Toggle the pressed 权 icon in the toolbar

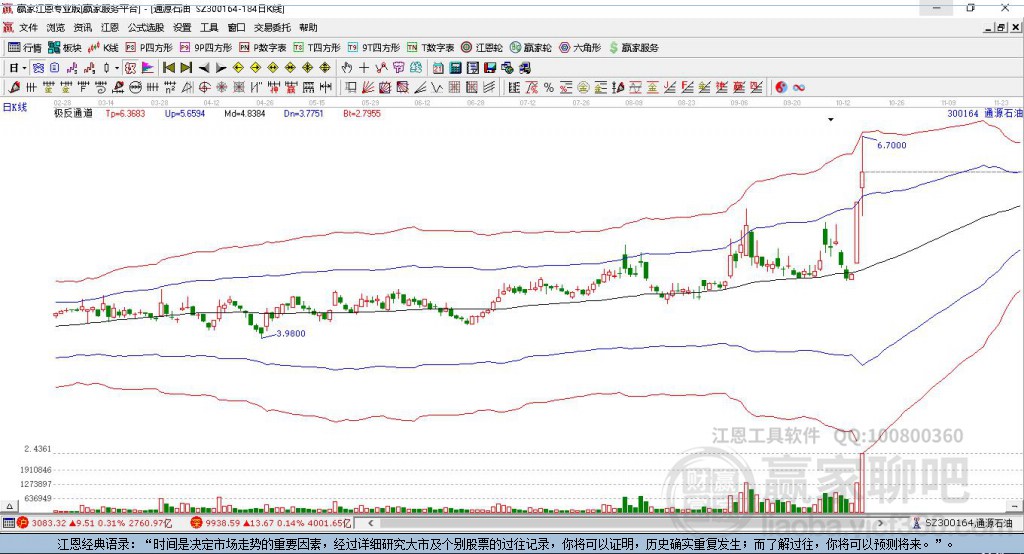click(x=130, y=68)
